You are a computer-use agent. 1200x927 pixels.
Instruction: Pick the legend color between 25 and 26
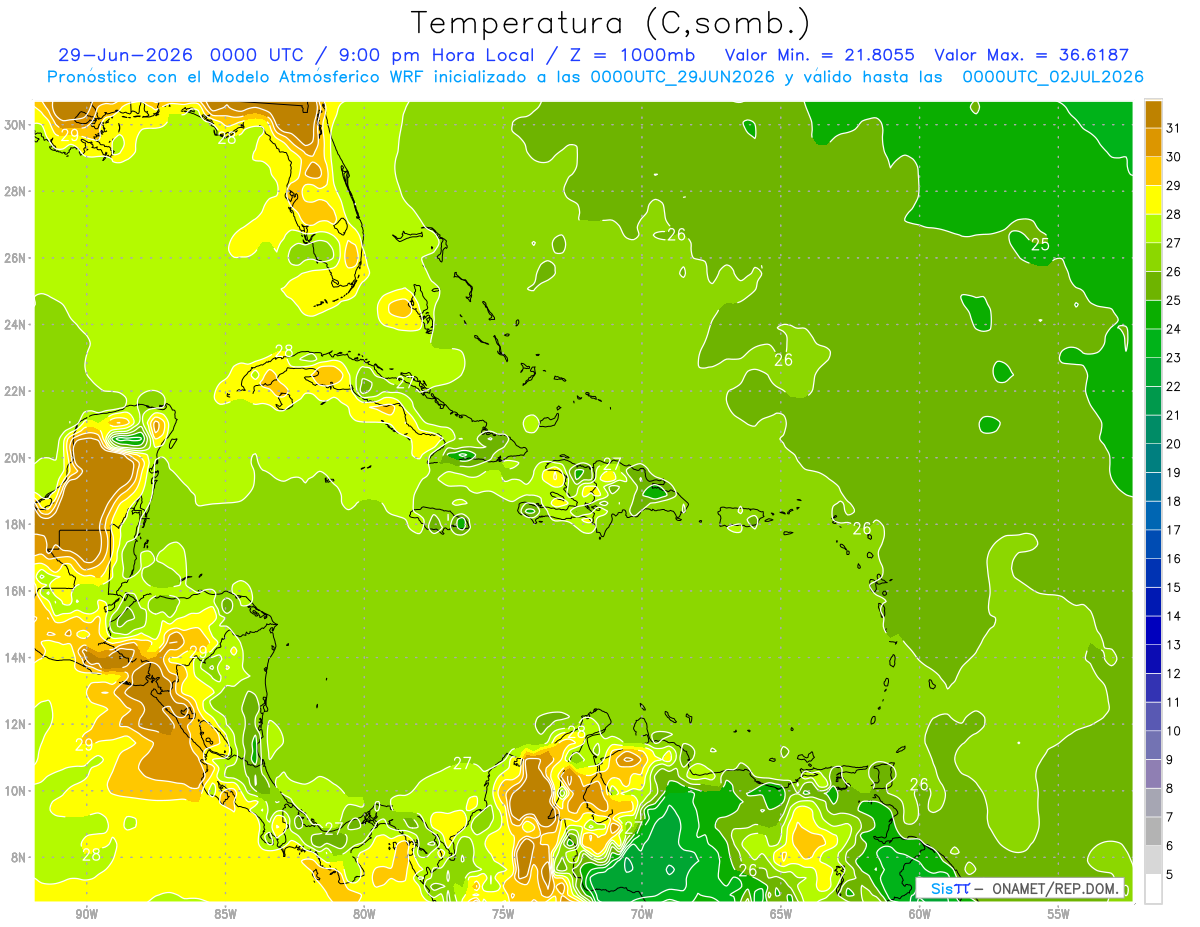click(x=1153, y=286)
